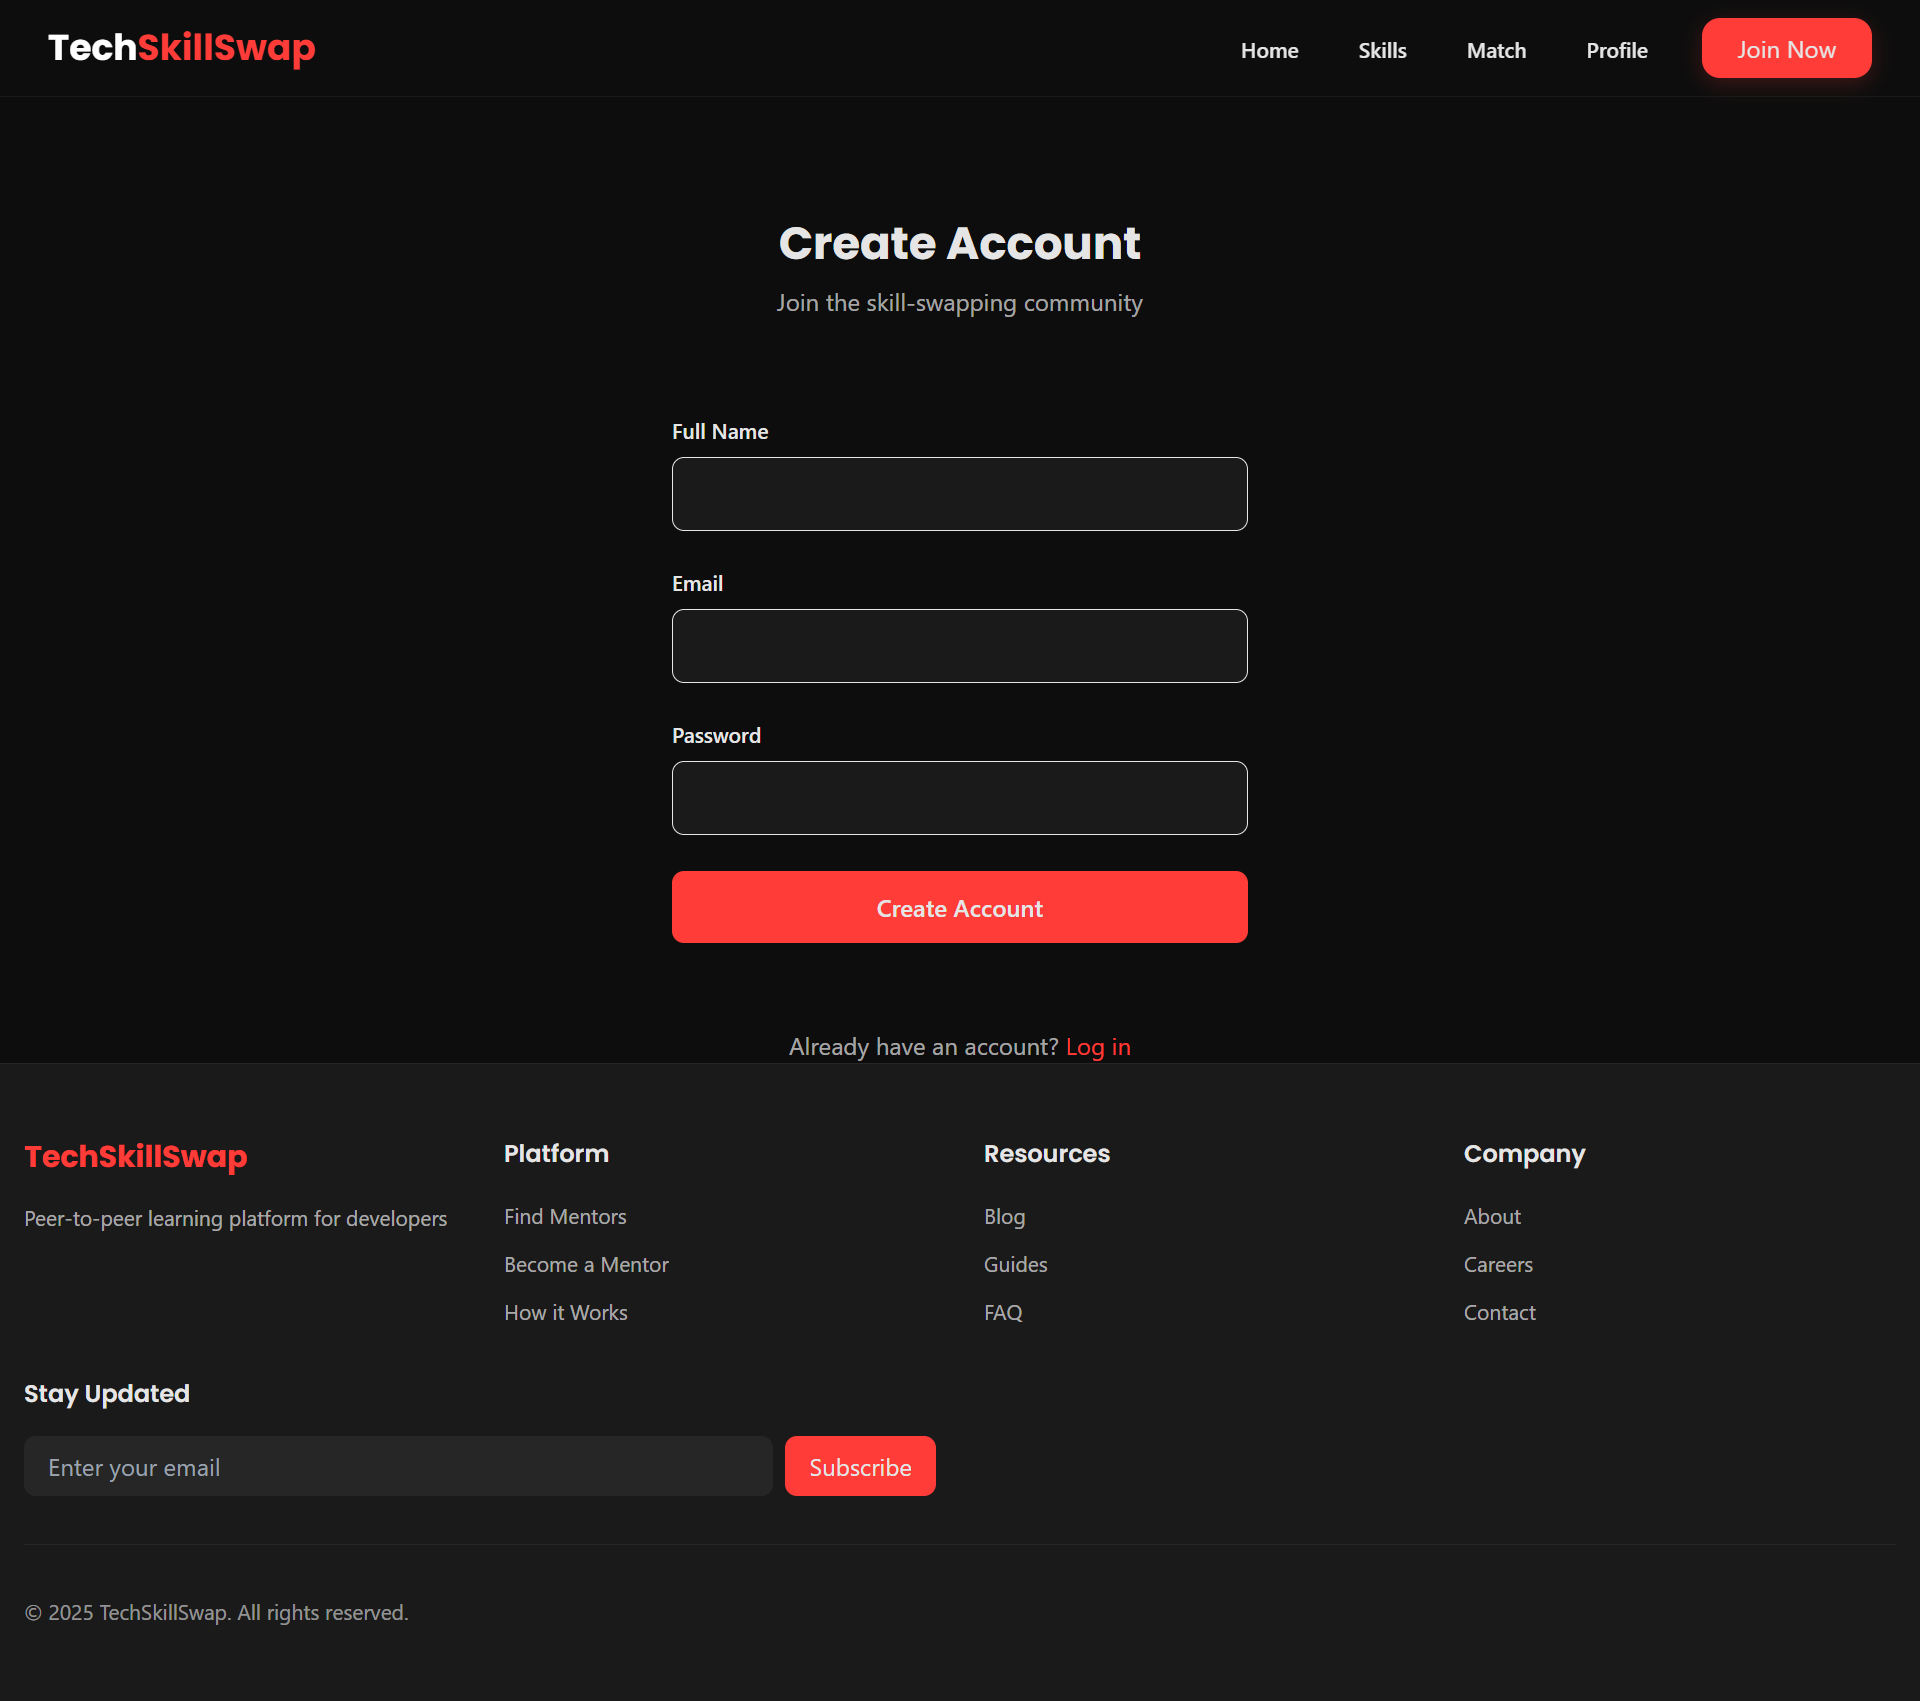Click the newsletter email input

(x=398, y=1467)
